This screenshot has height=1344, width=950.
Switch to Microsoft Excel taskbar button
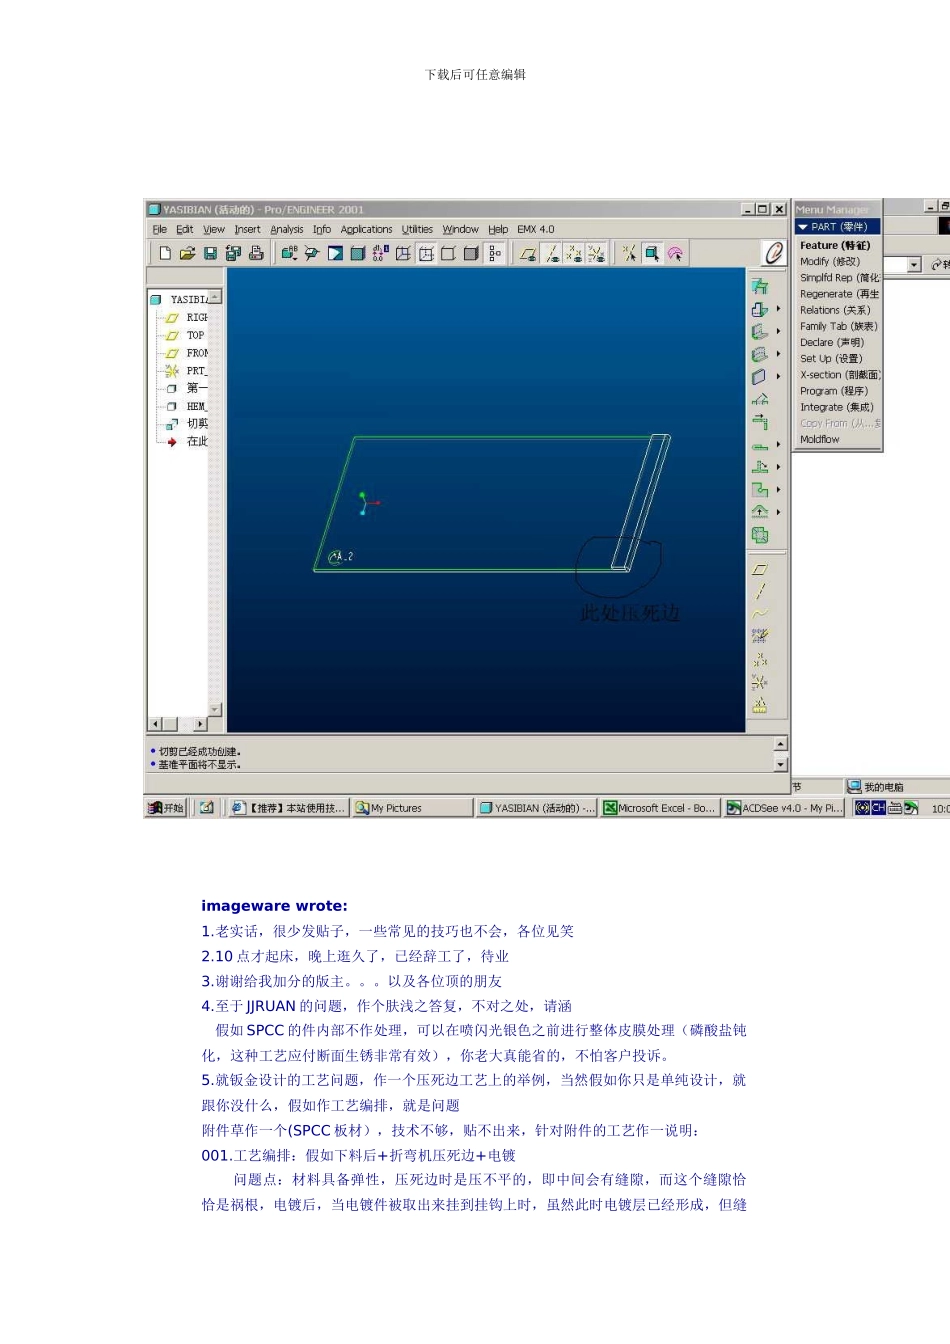pos(660,808)
